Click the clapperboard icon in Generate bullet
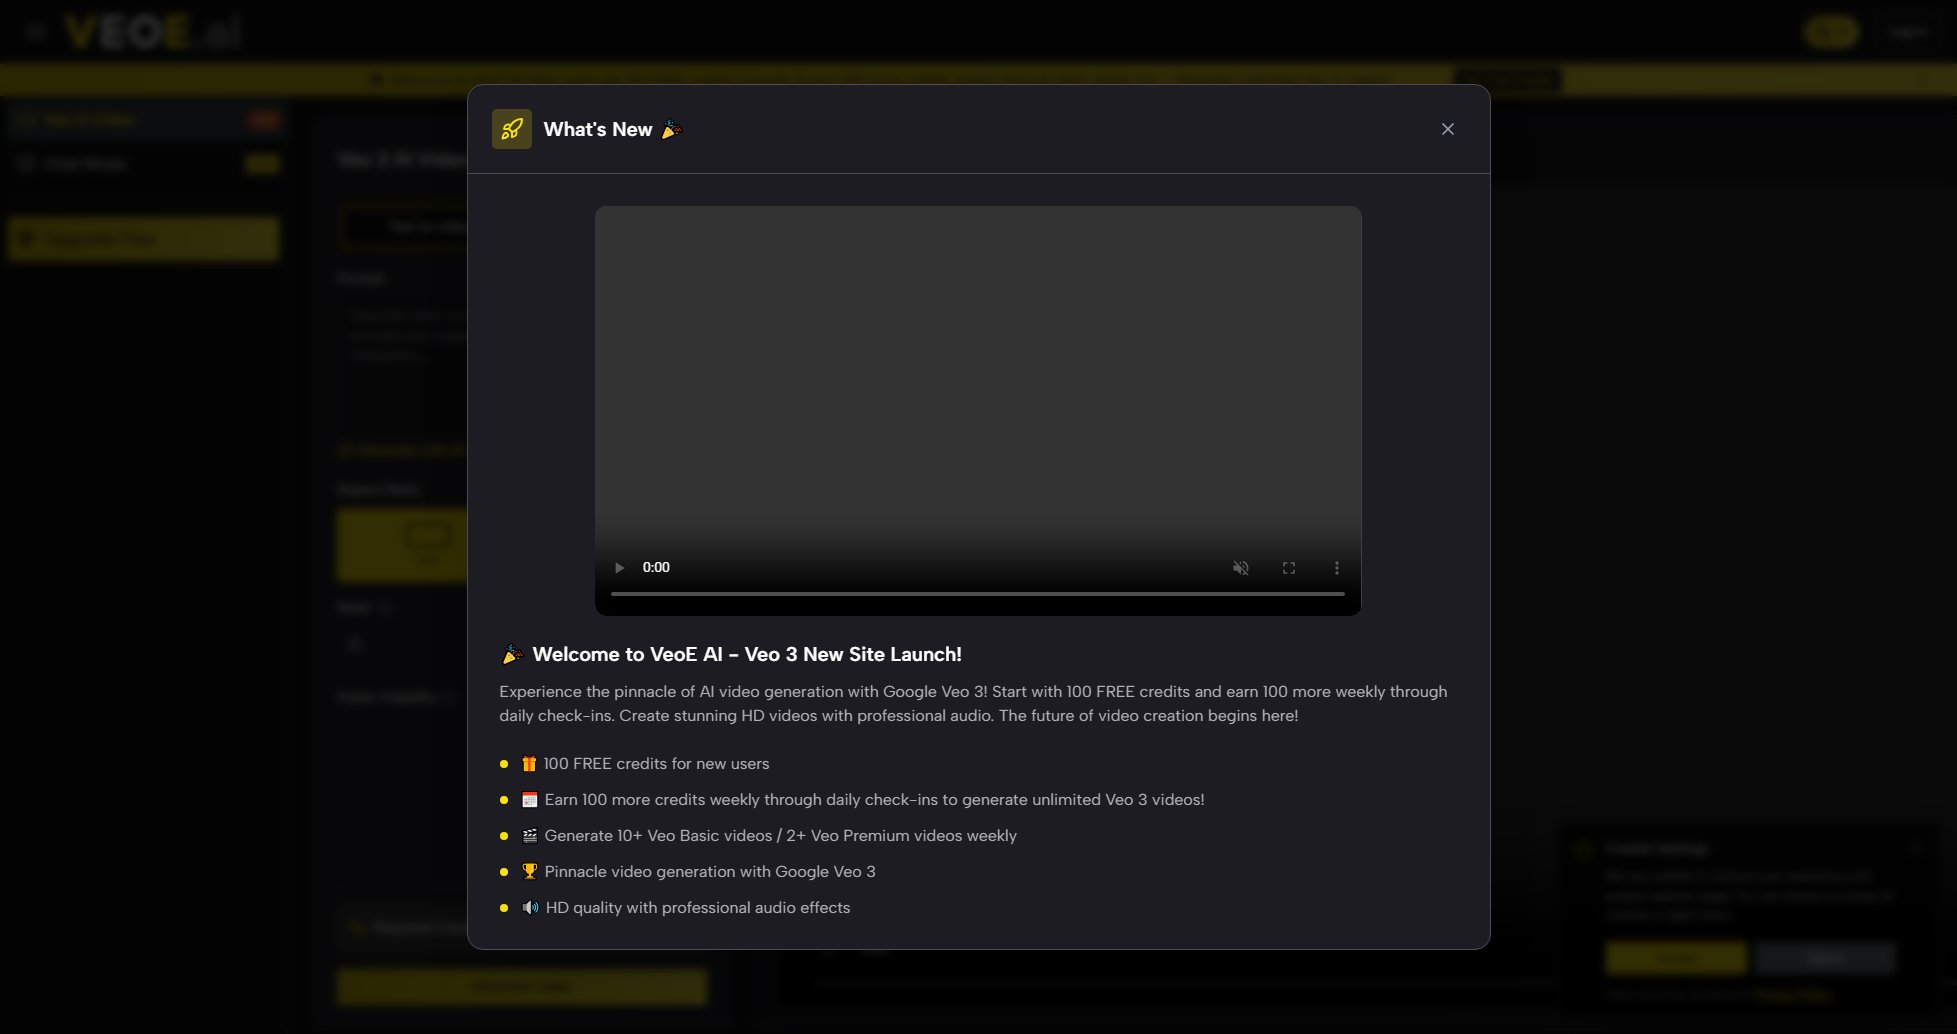Screen dimensions: 1957x1034 [530, 836]
